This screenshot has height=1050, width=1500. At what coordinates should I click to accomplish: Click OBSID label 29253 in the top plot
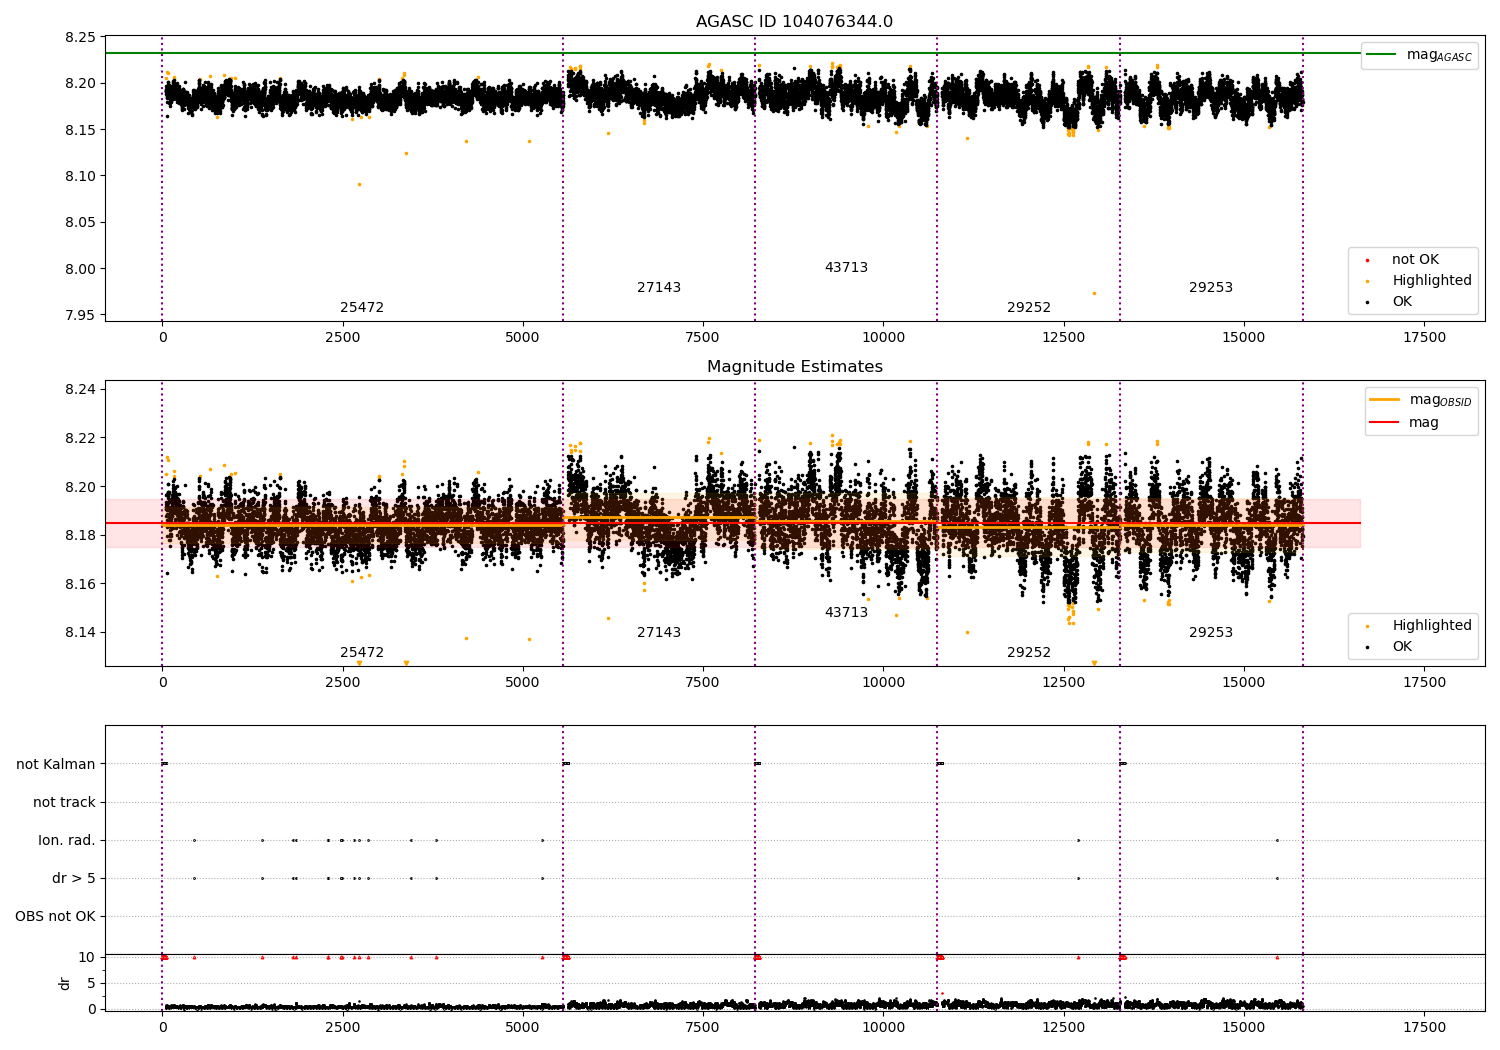tap(1211, 288)
